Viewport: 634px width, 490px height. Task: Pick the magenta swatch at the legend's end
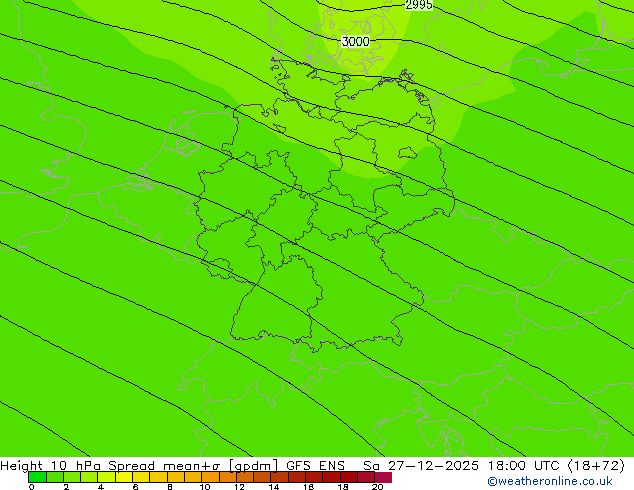click(x=383, y=477)
